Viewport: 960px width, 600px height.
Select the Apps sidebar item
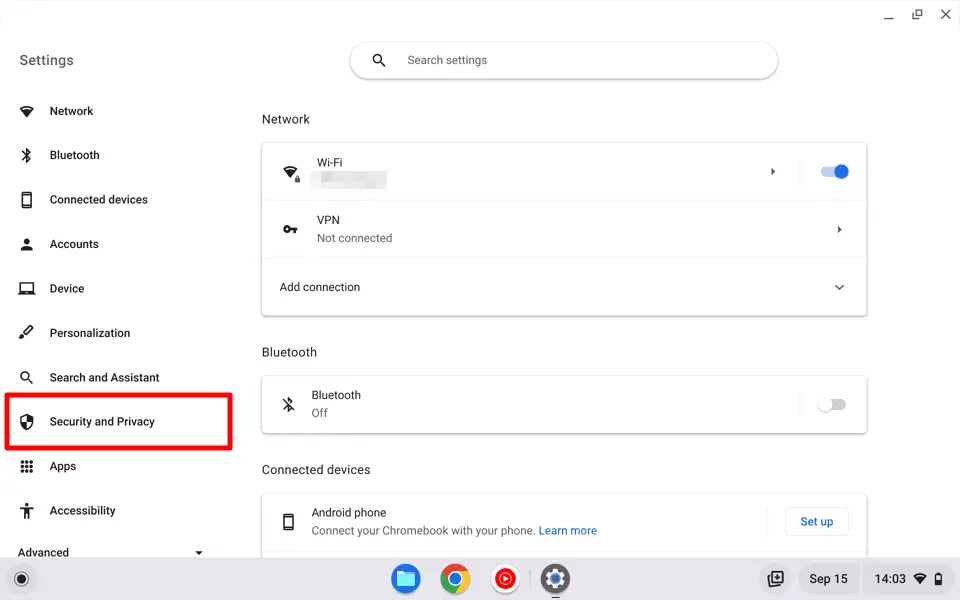[x=62, y=466]
